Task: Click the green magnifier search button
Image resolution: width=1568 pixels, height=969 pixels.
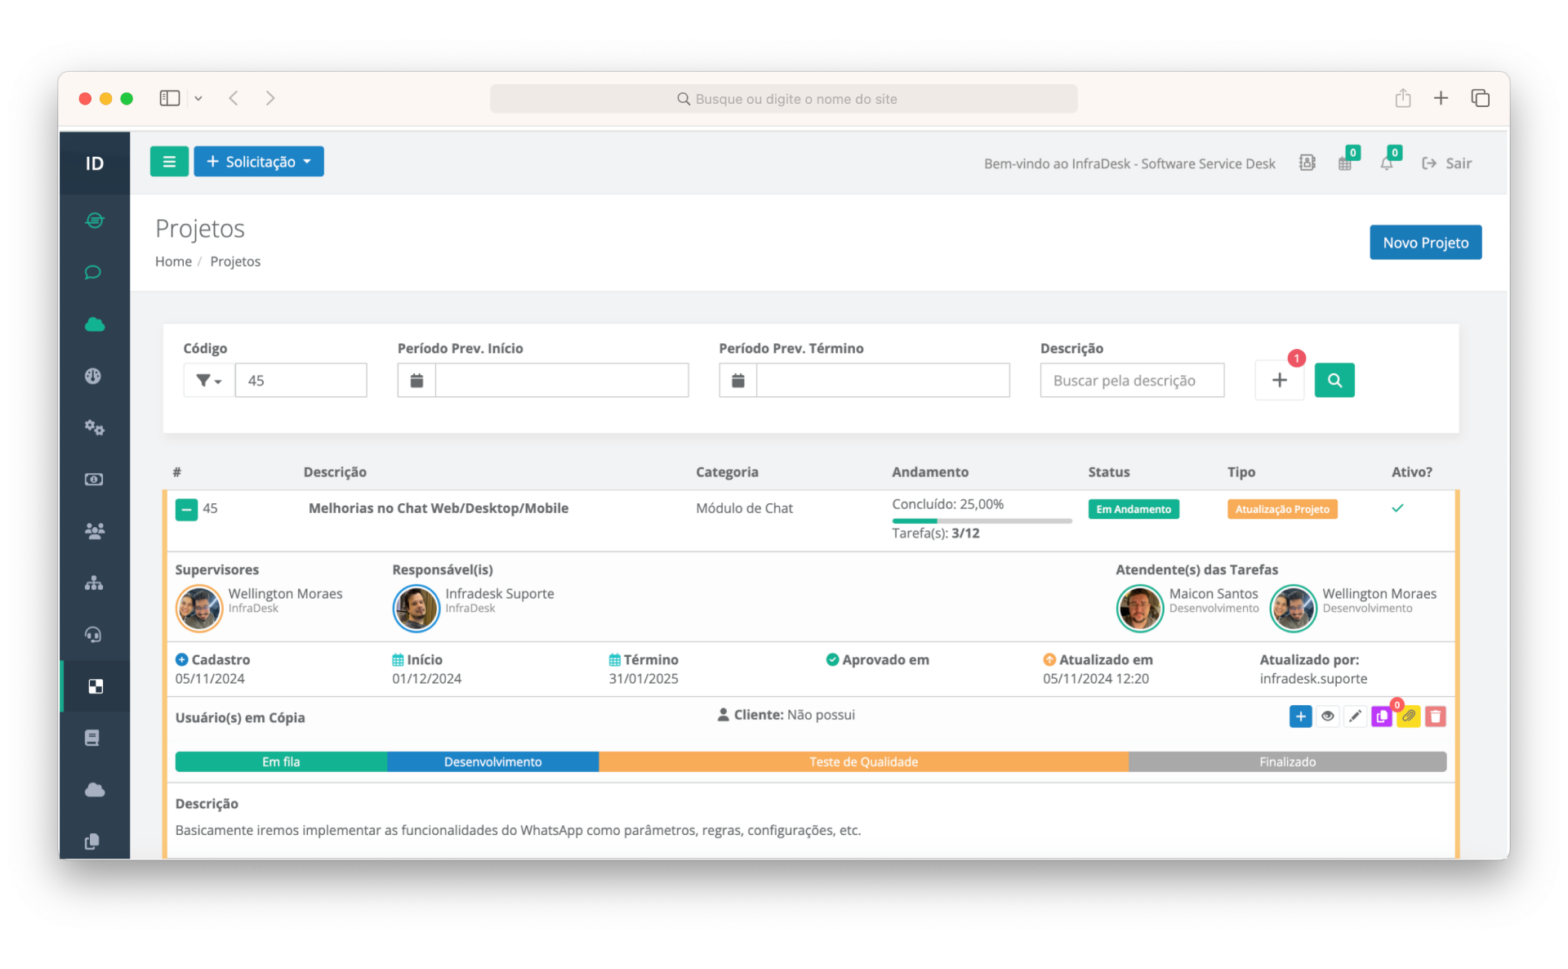Action: click(x=1334, y=380)
